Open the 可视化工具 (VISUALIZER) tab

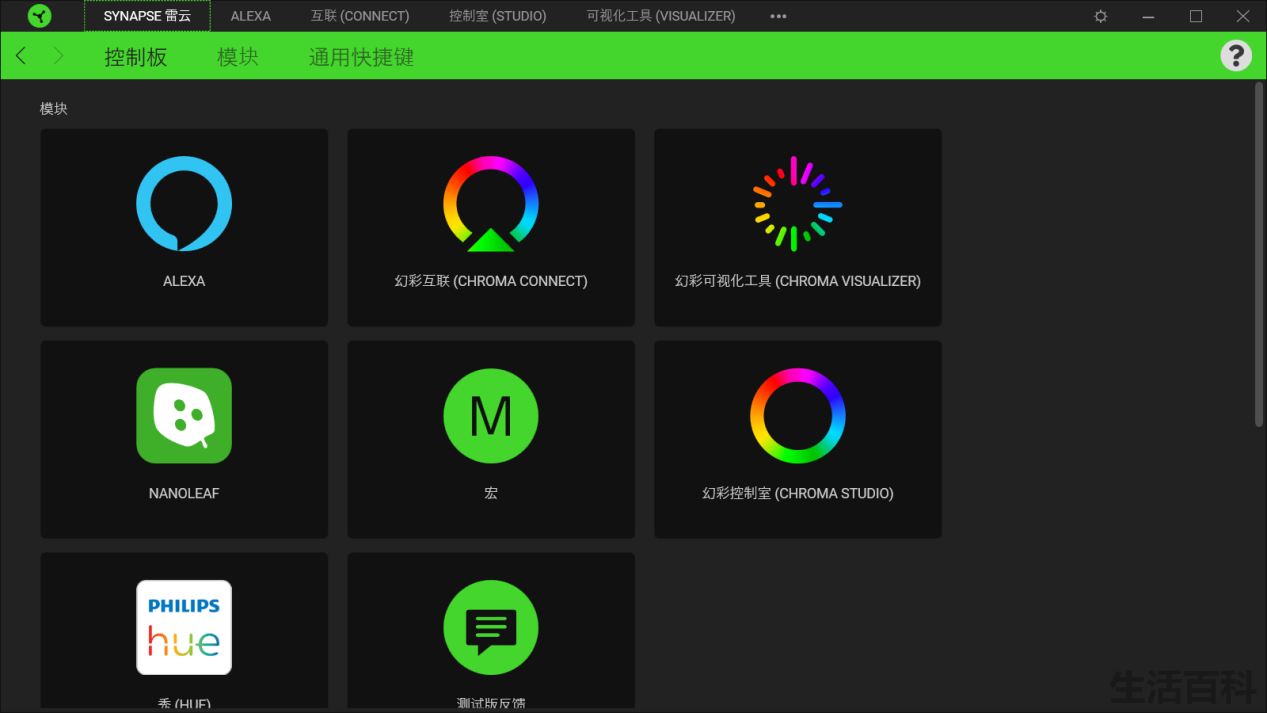click(661, 16)
